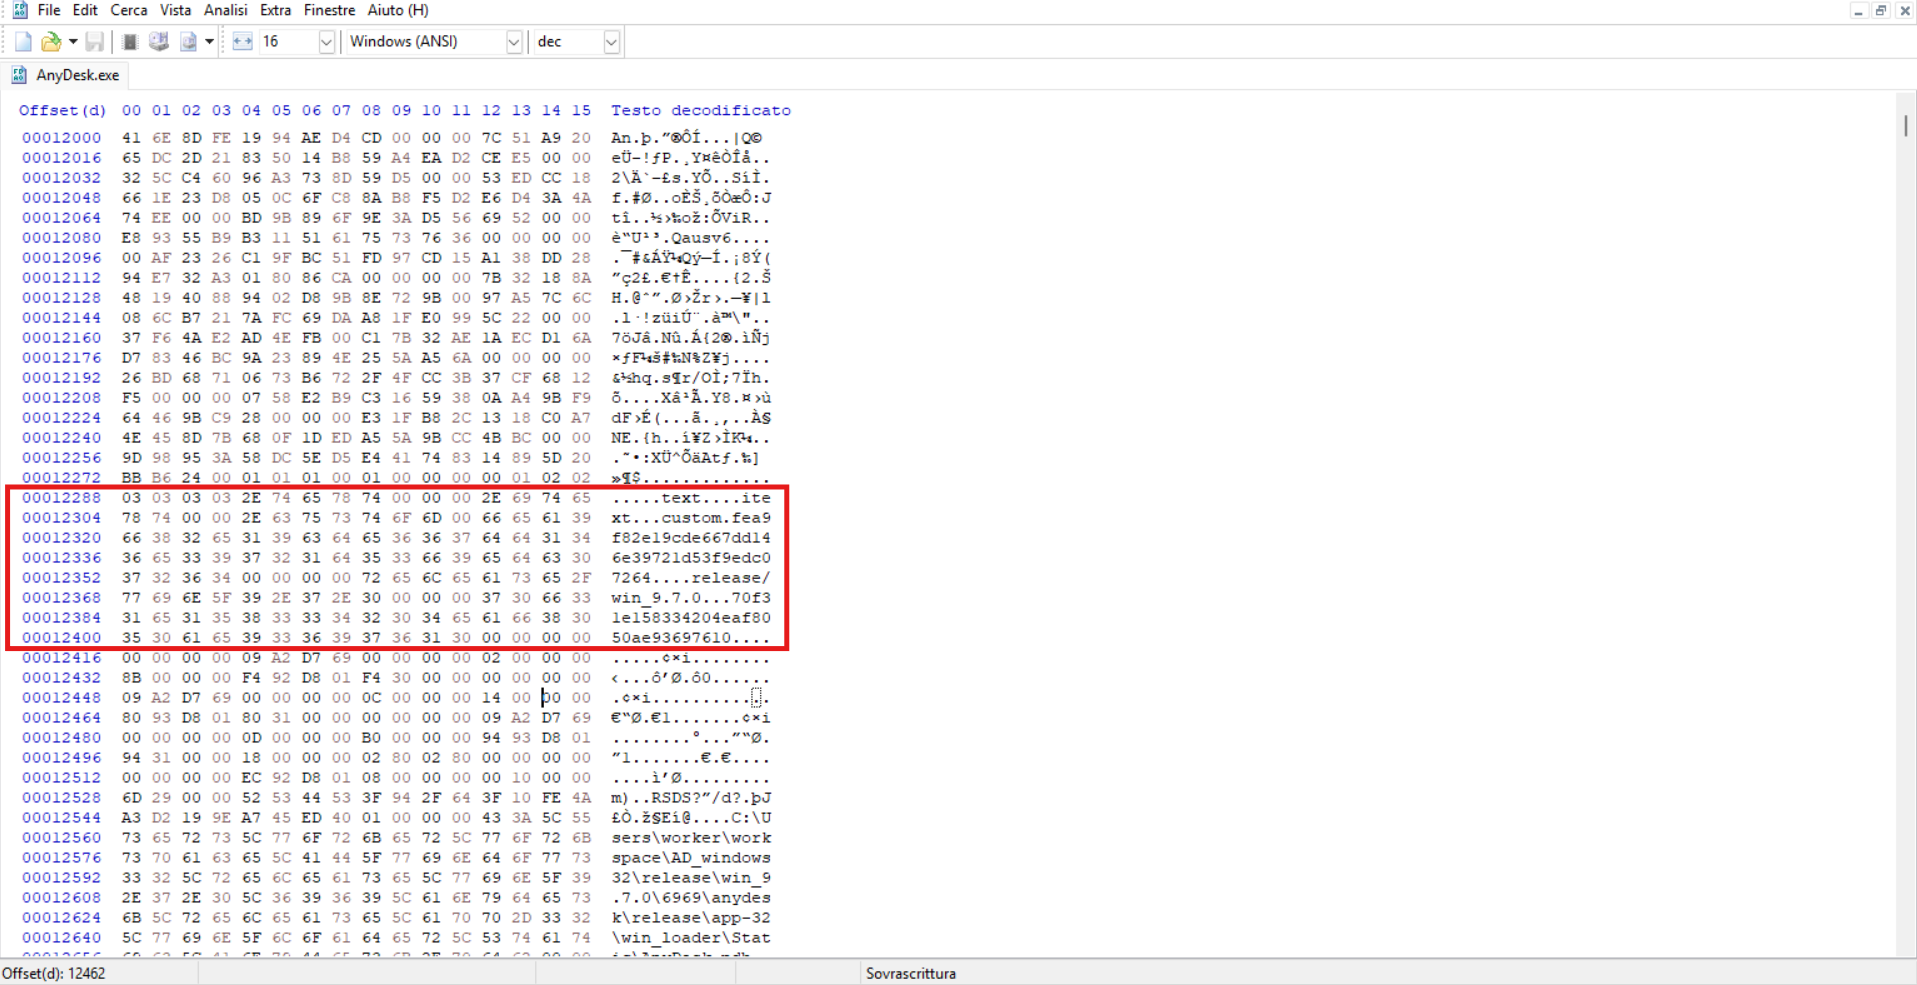Expand the bytes per row dropdown showing 16

326,42
